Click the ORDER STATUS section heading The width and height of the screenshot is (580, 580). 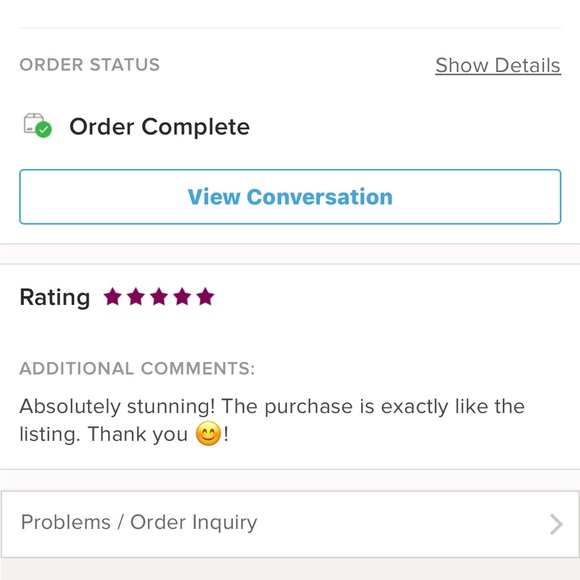[x=90, y=65]
